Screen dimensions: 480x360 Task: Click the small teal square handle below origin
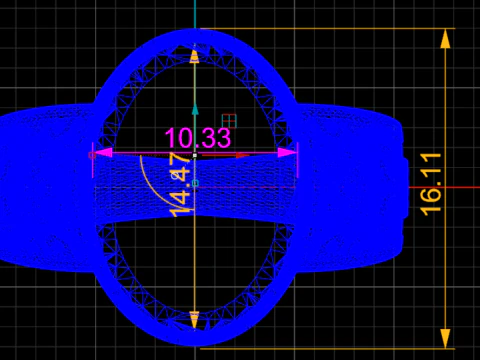pos(195,183)
